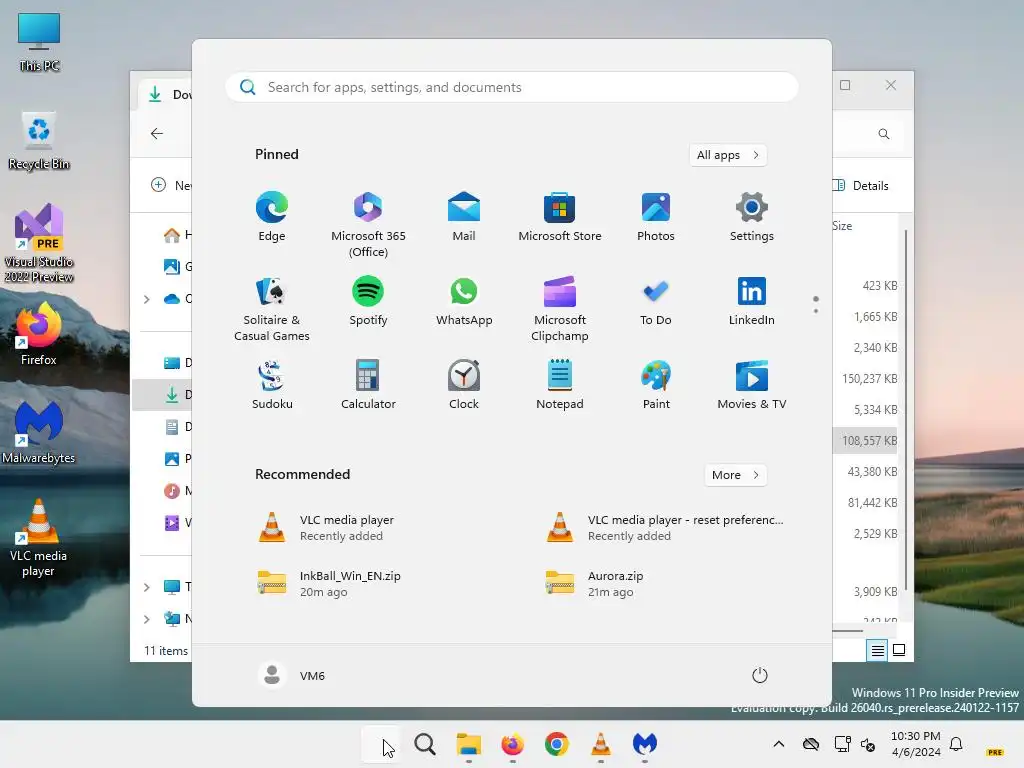
Task: Select file row sized 43,380 KB
Action: click(865, 472)
